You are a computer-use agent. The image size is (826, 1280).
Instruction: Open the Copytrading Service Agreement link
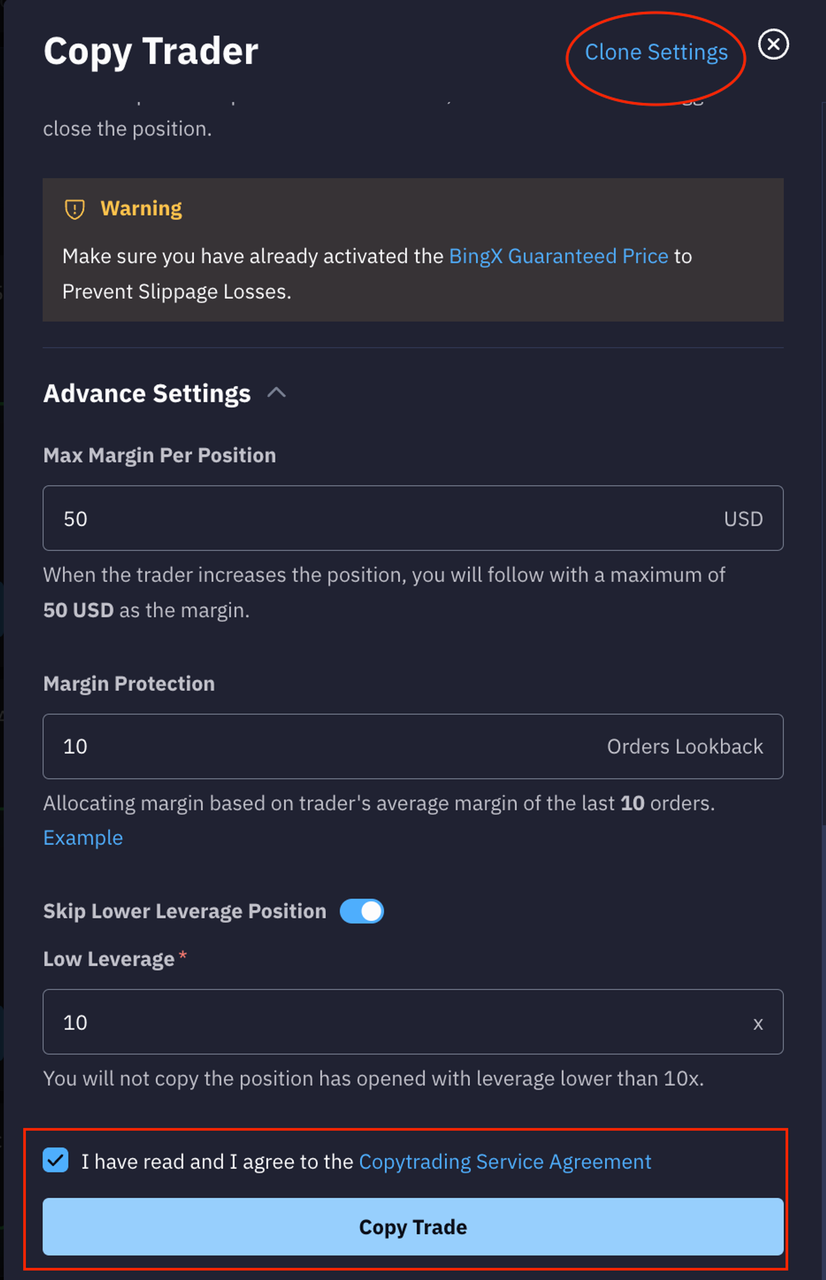tap(505, 1162)
